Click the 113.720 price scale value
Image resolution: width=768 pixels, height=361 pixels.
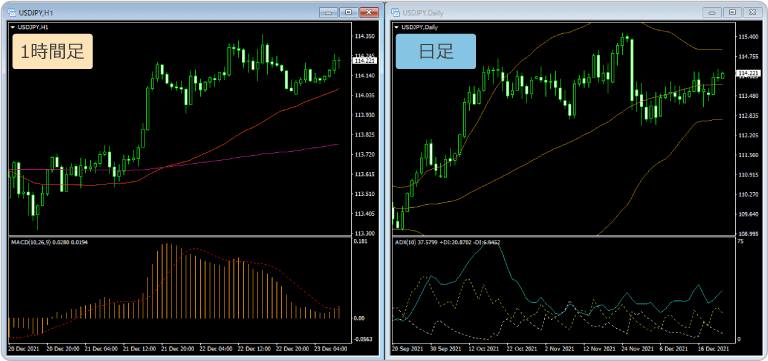point(364,154)
